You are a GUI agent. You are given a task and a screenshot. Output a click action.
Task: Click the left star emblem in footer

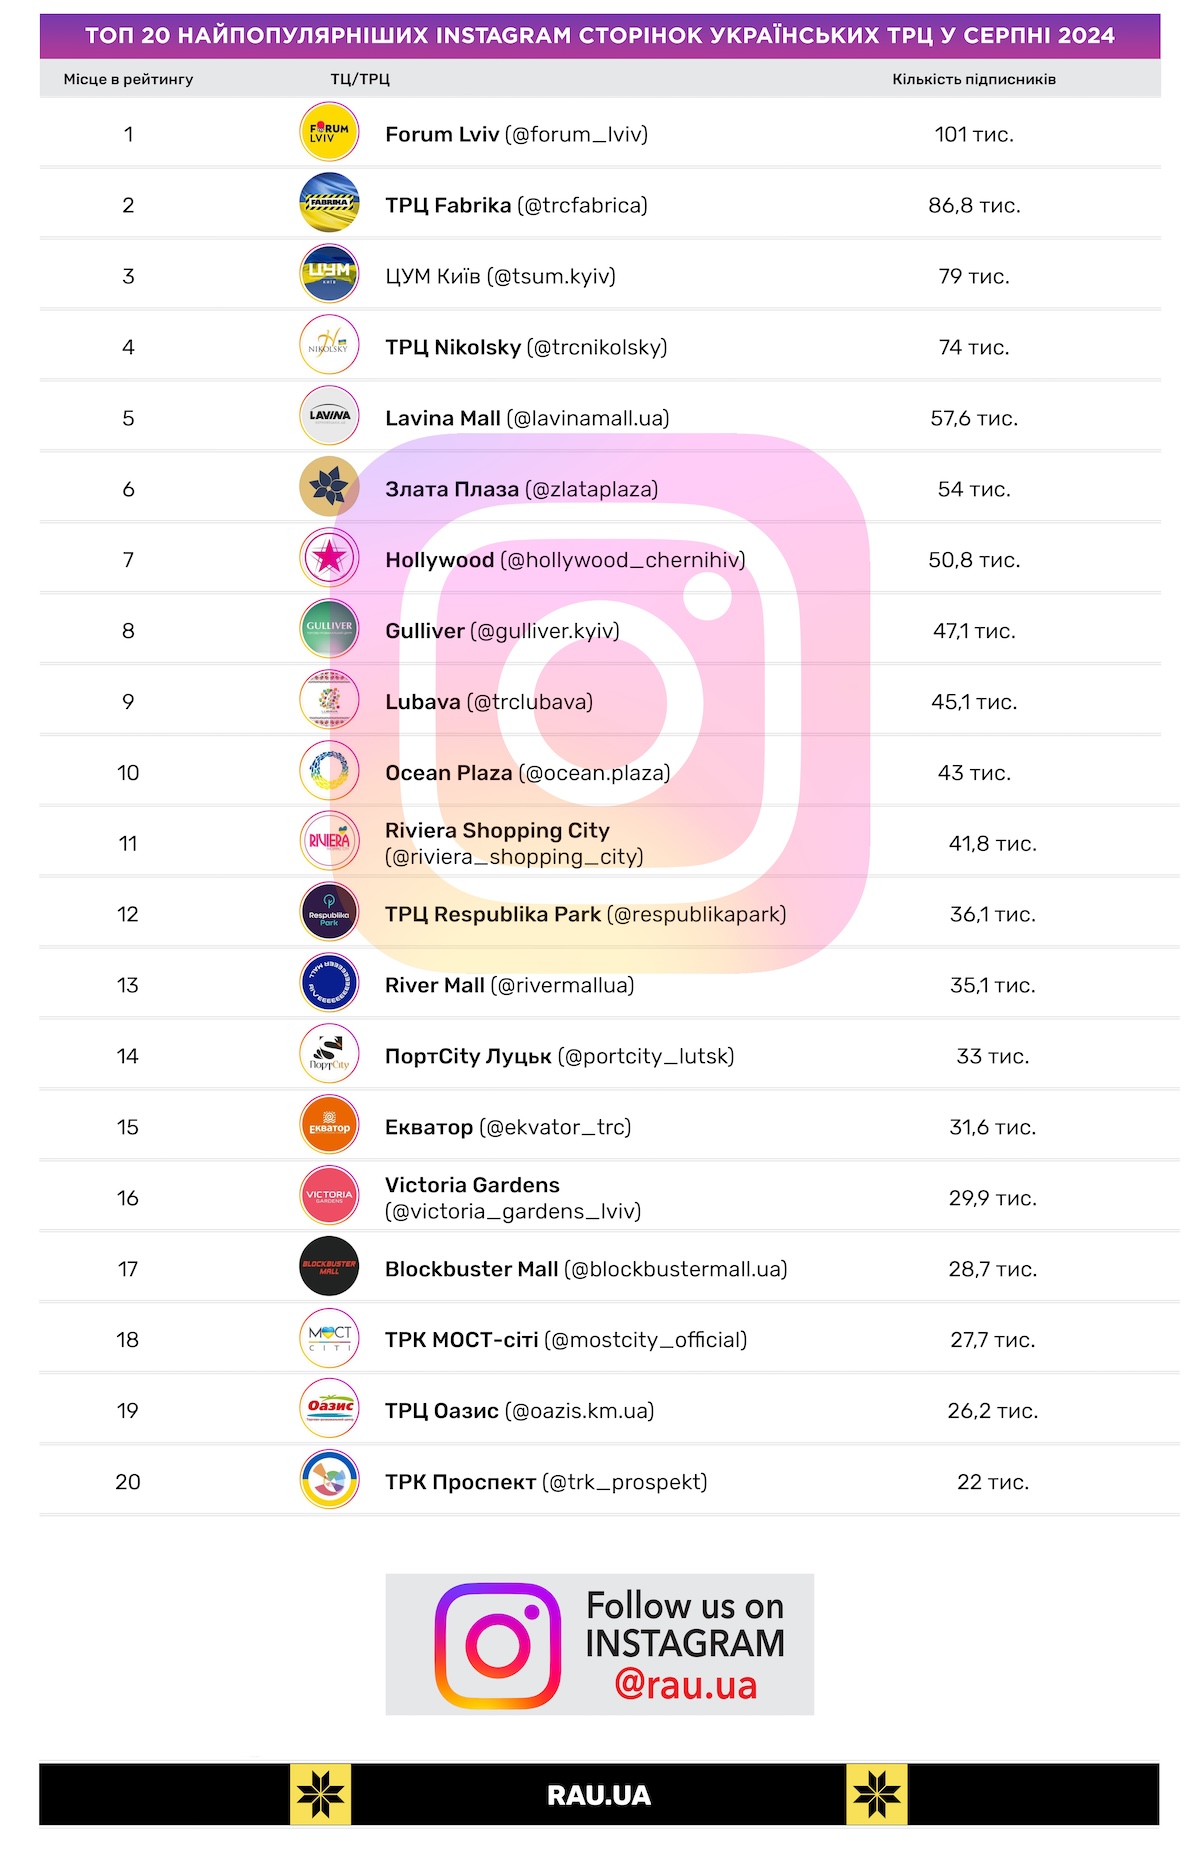(x=320, y=1795)
